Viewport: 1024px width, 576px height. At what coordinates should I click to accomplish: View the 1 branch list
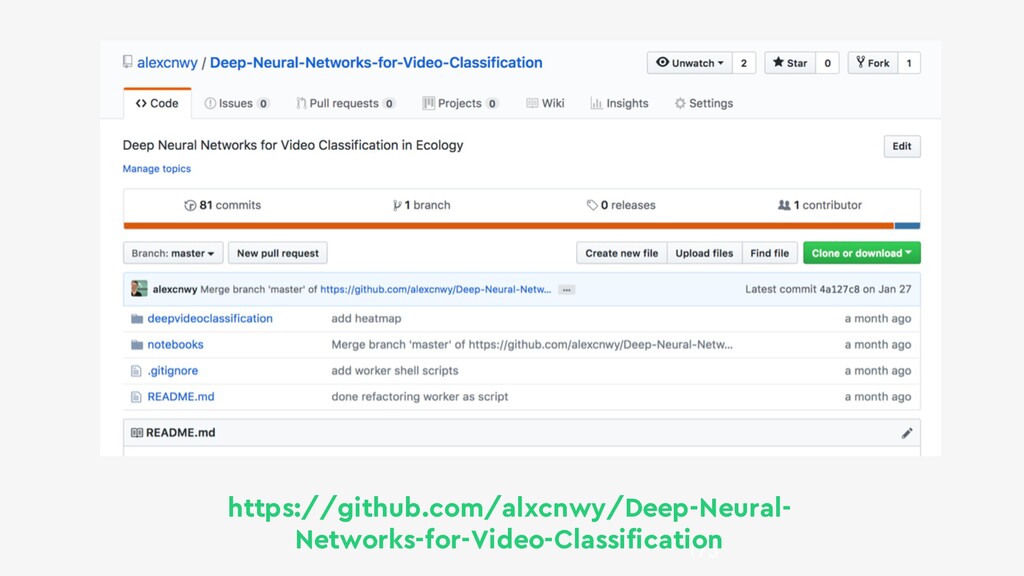coord(421,205)
